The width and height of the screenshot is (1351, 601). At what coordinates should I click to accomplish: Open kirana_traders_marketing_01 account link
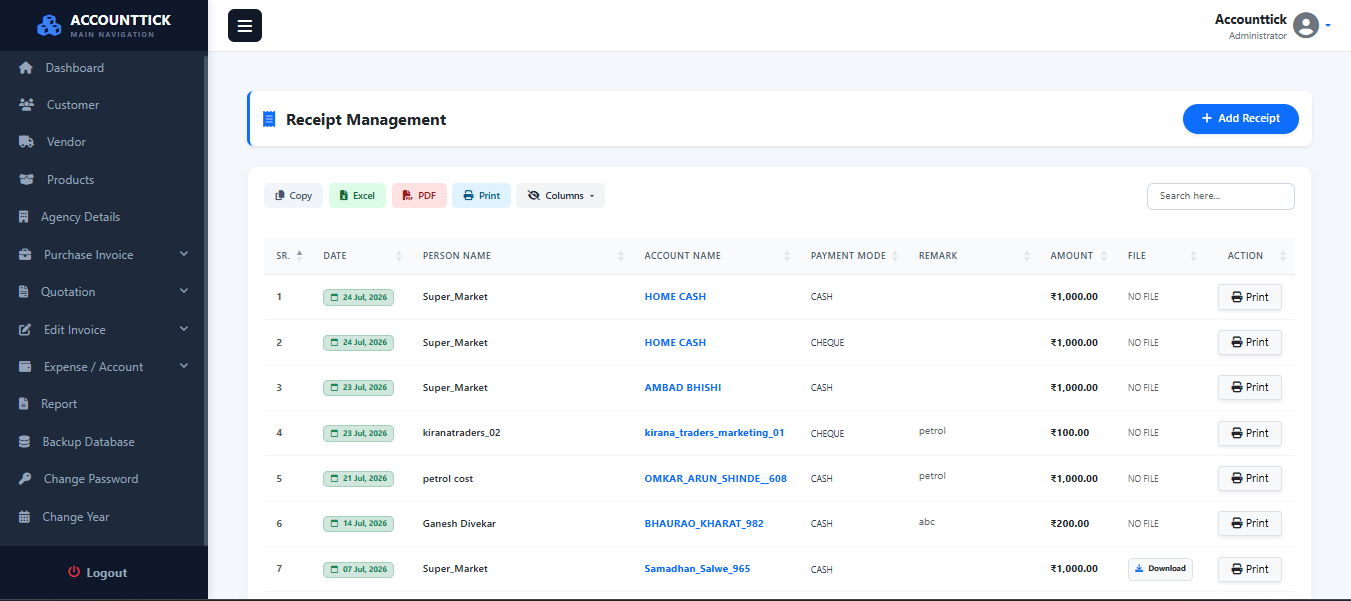coord(714,433)
